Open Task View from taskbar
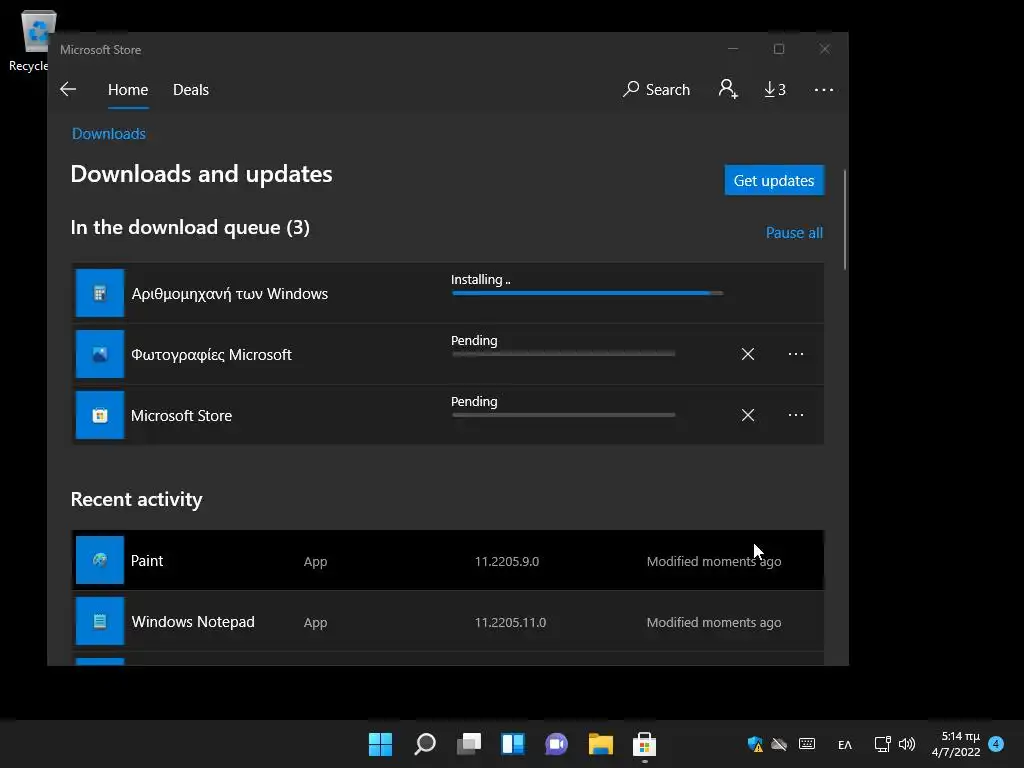Image resolution: width=1024 pixels, height=768 pixels. pos(469,744)
